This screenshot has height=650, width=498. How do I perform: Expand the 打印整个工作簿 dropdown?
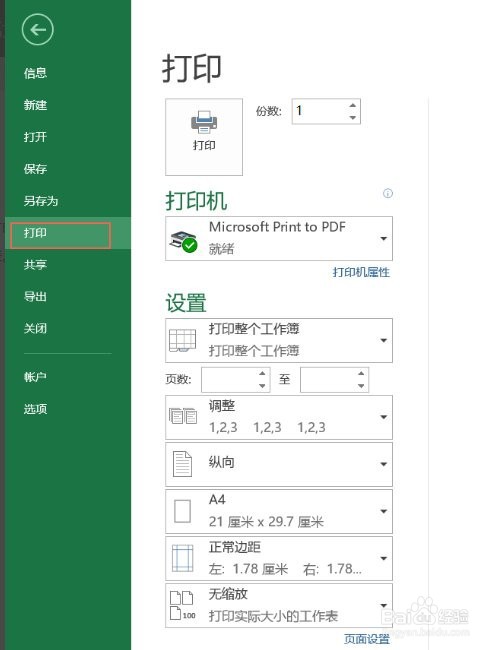pyautogui.click(x=384, y=340)
